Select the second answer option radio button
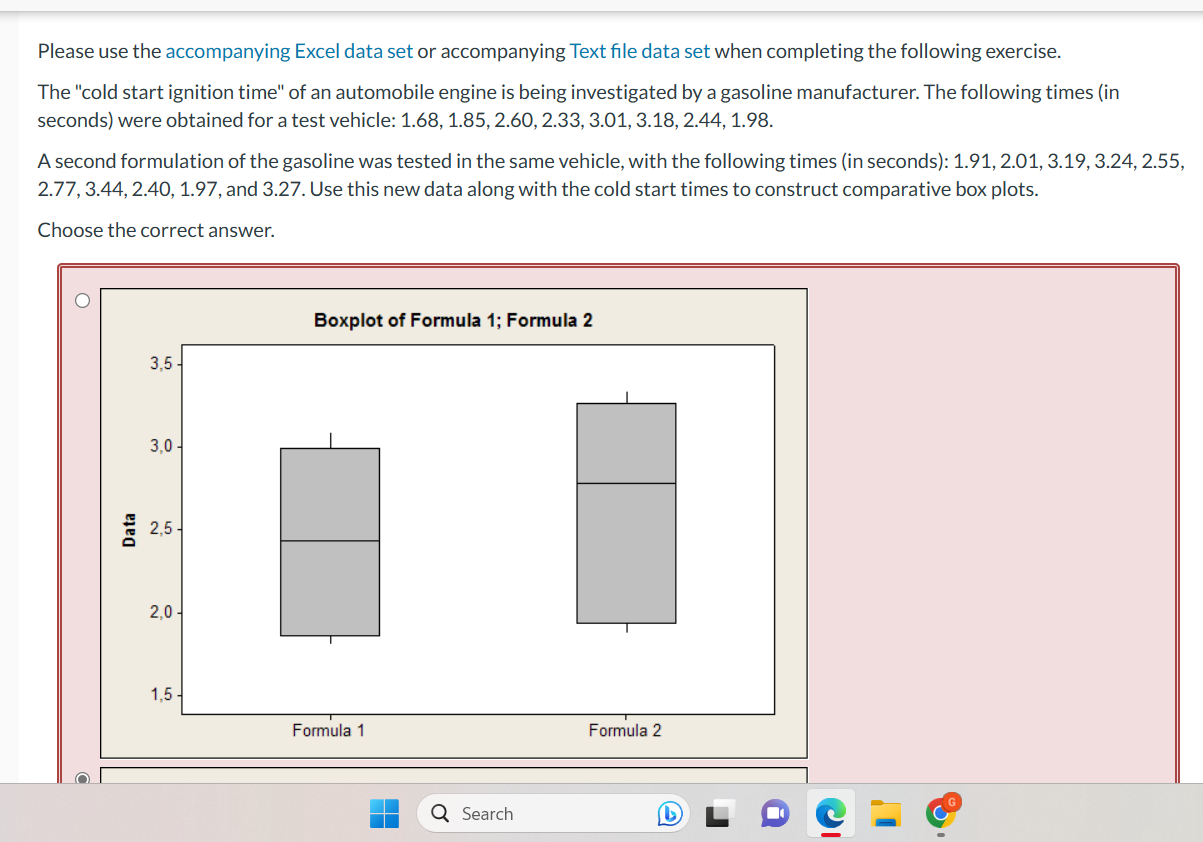Image resolution: width=1203 pixels, height=842 pixels. click(82, 777)
